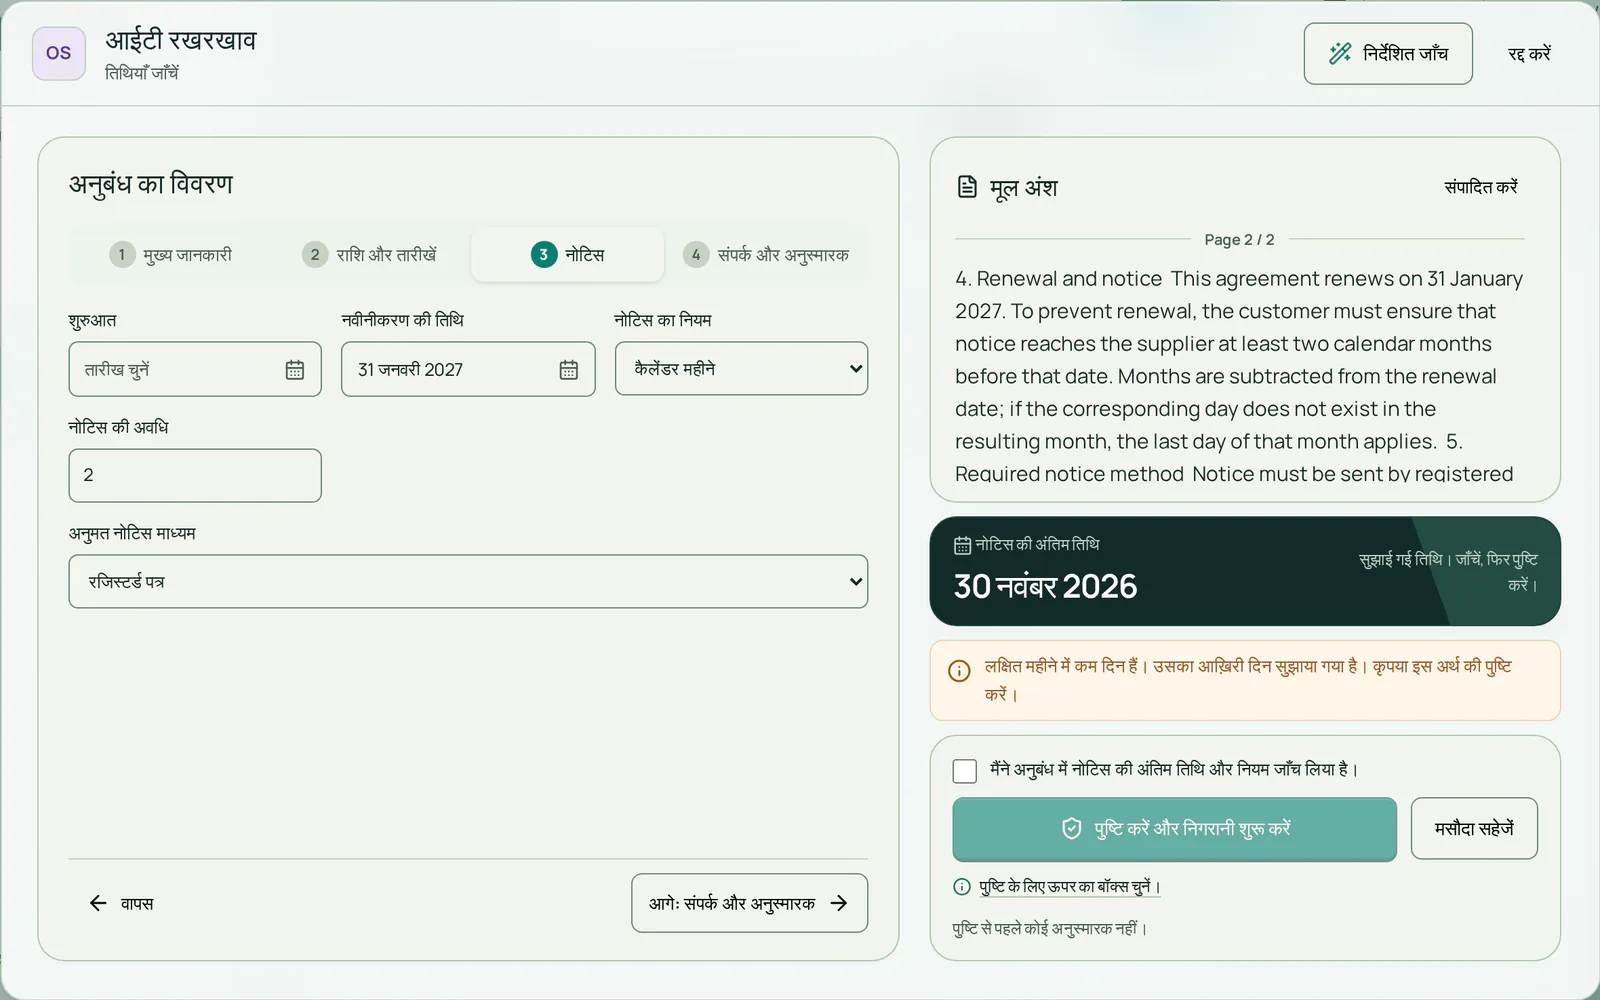
Task: Switch to step 2 राशि और तारीखें tab
Action: coord(370,255)
